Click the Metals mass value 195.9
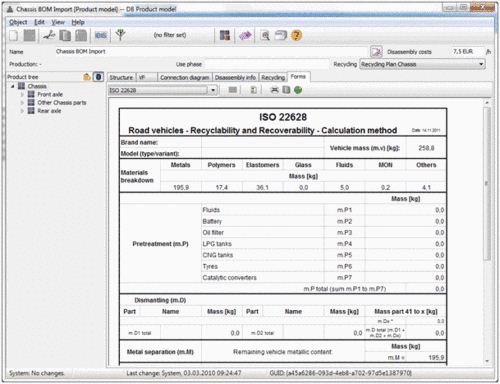Screen dimensions: 500x384 181,187
